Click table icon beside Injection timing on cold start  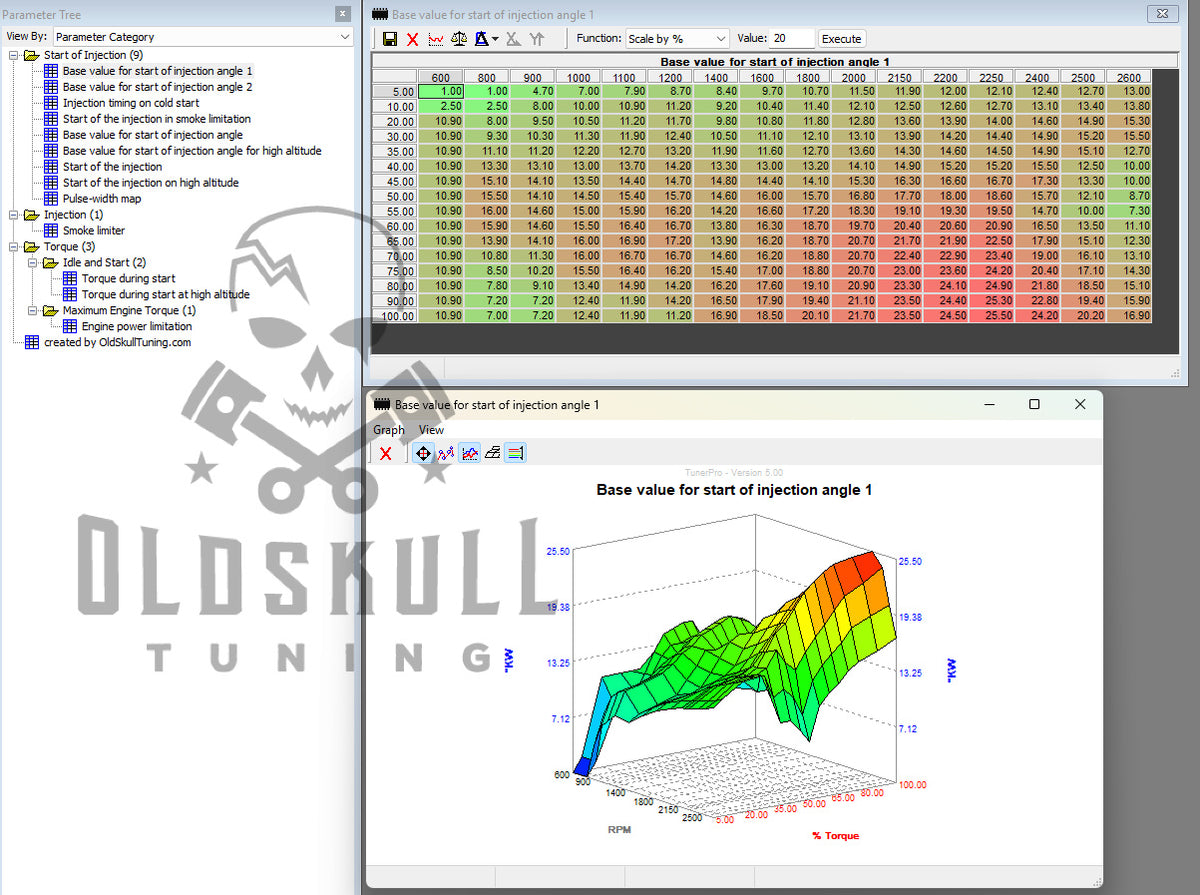coord(51,103)
